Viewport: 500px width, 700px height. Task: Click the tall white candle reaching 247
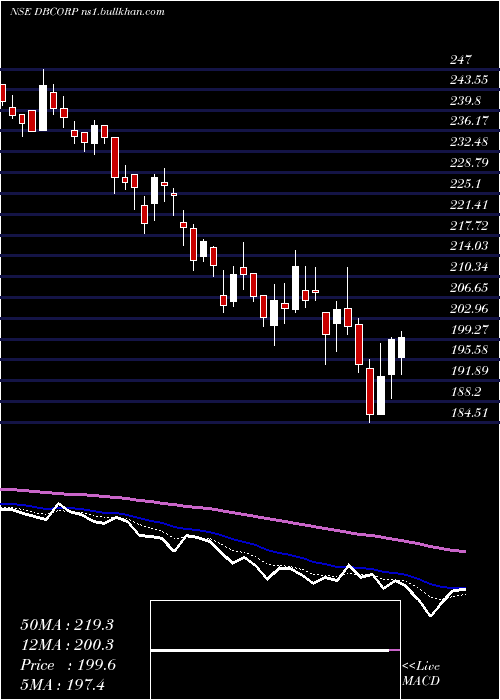tap(43, 108)
